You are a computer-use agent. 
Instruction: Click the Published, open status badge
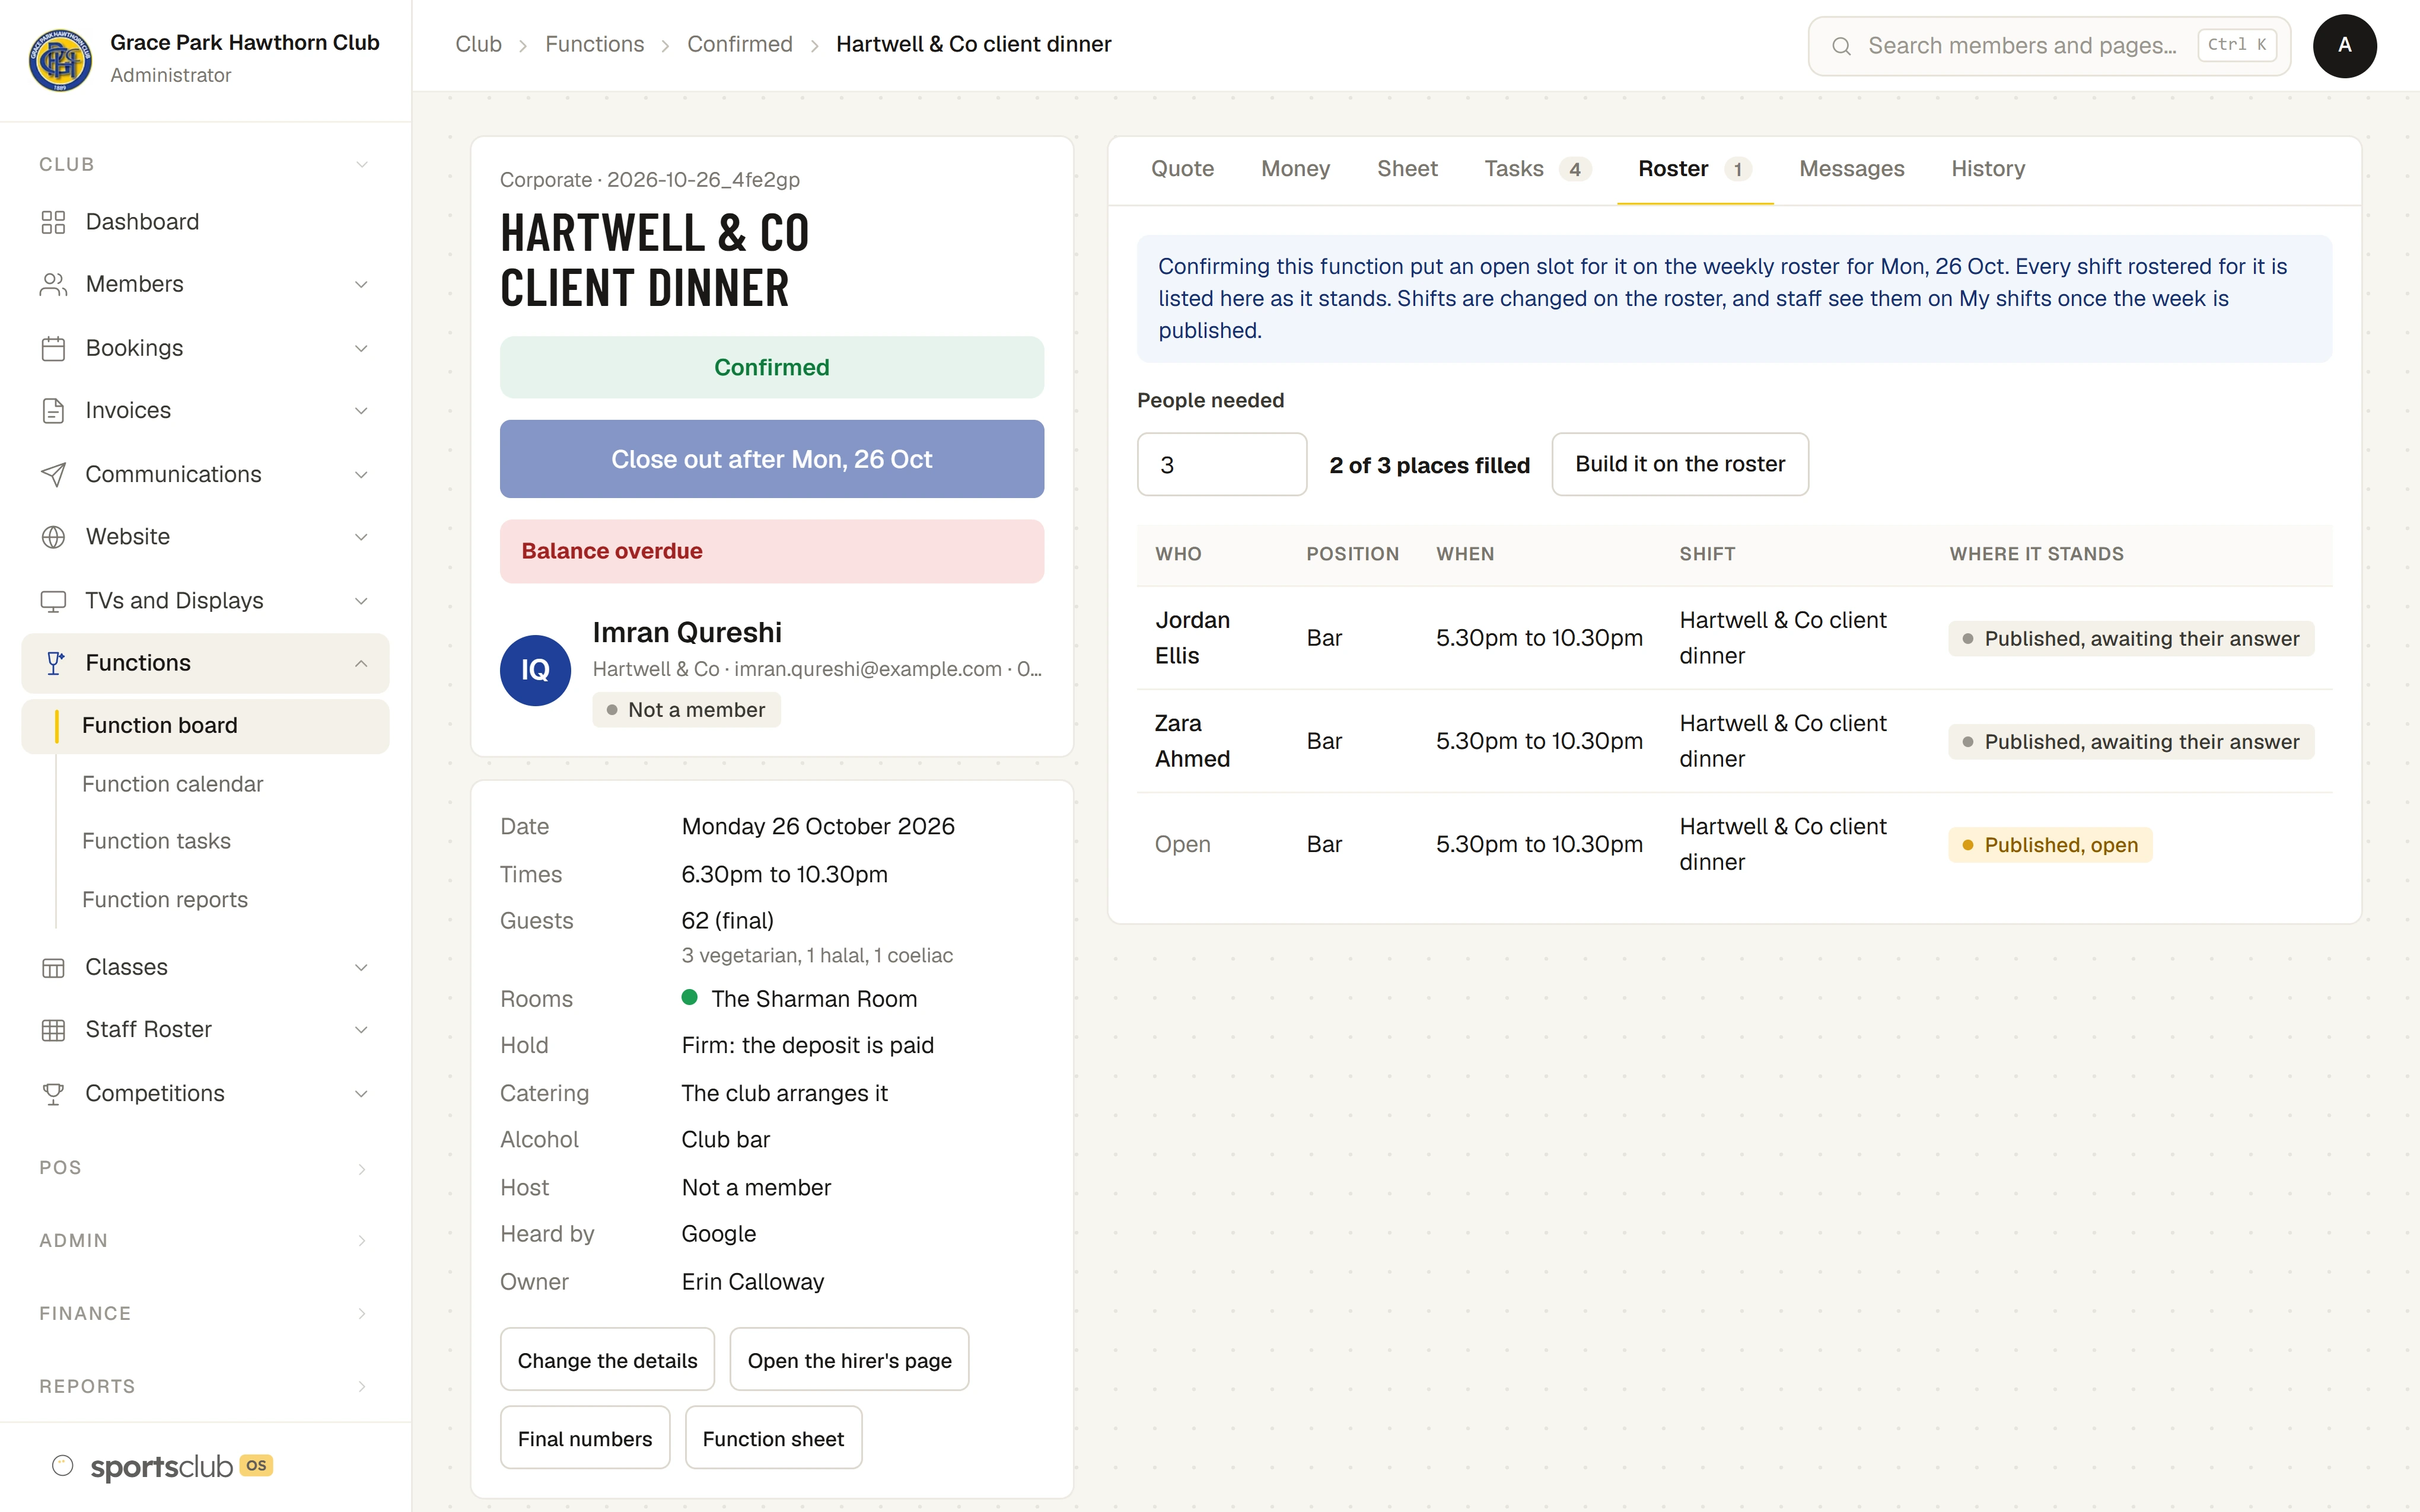click(x=2050, y=845)
